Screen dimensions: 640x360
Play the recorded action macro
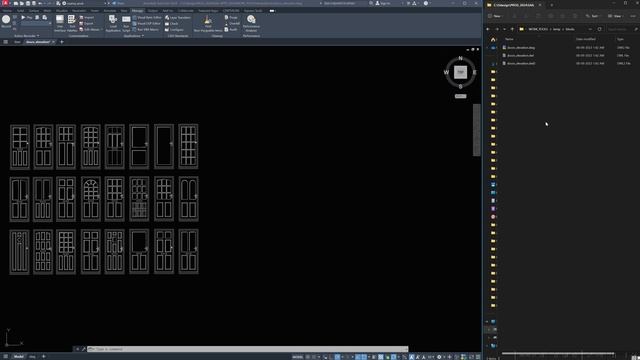click(x=27, y=18)
